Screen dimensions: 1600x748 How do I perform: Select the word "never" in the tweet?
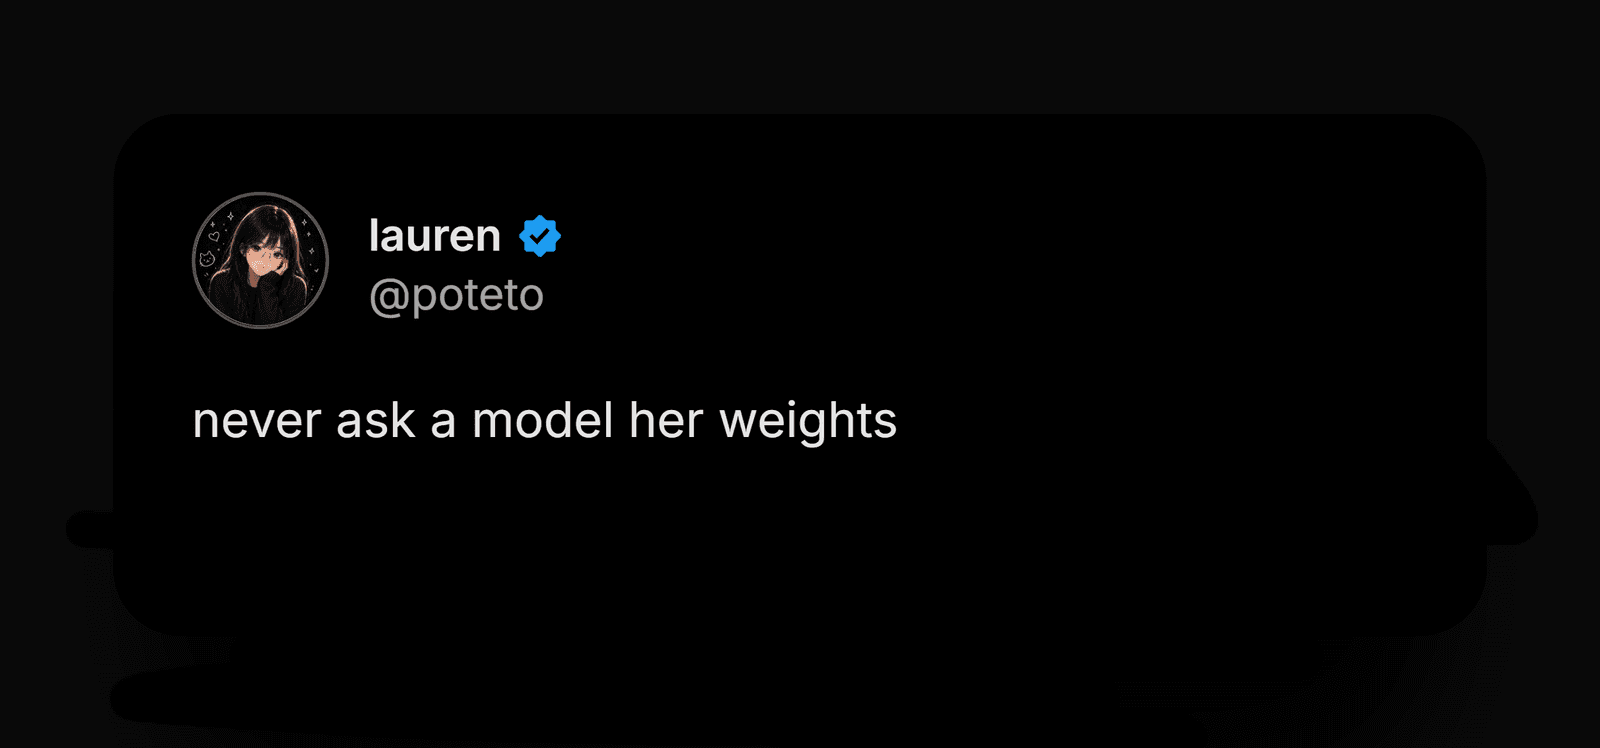click(257, 421)
